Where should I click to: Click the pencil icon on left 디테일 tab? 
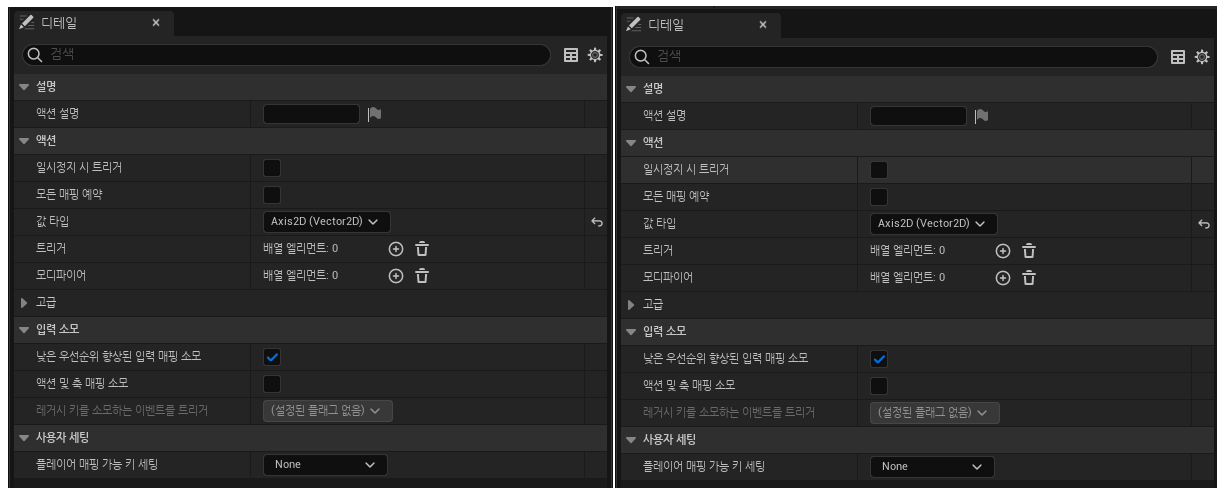click(27, 22)
